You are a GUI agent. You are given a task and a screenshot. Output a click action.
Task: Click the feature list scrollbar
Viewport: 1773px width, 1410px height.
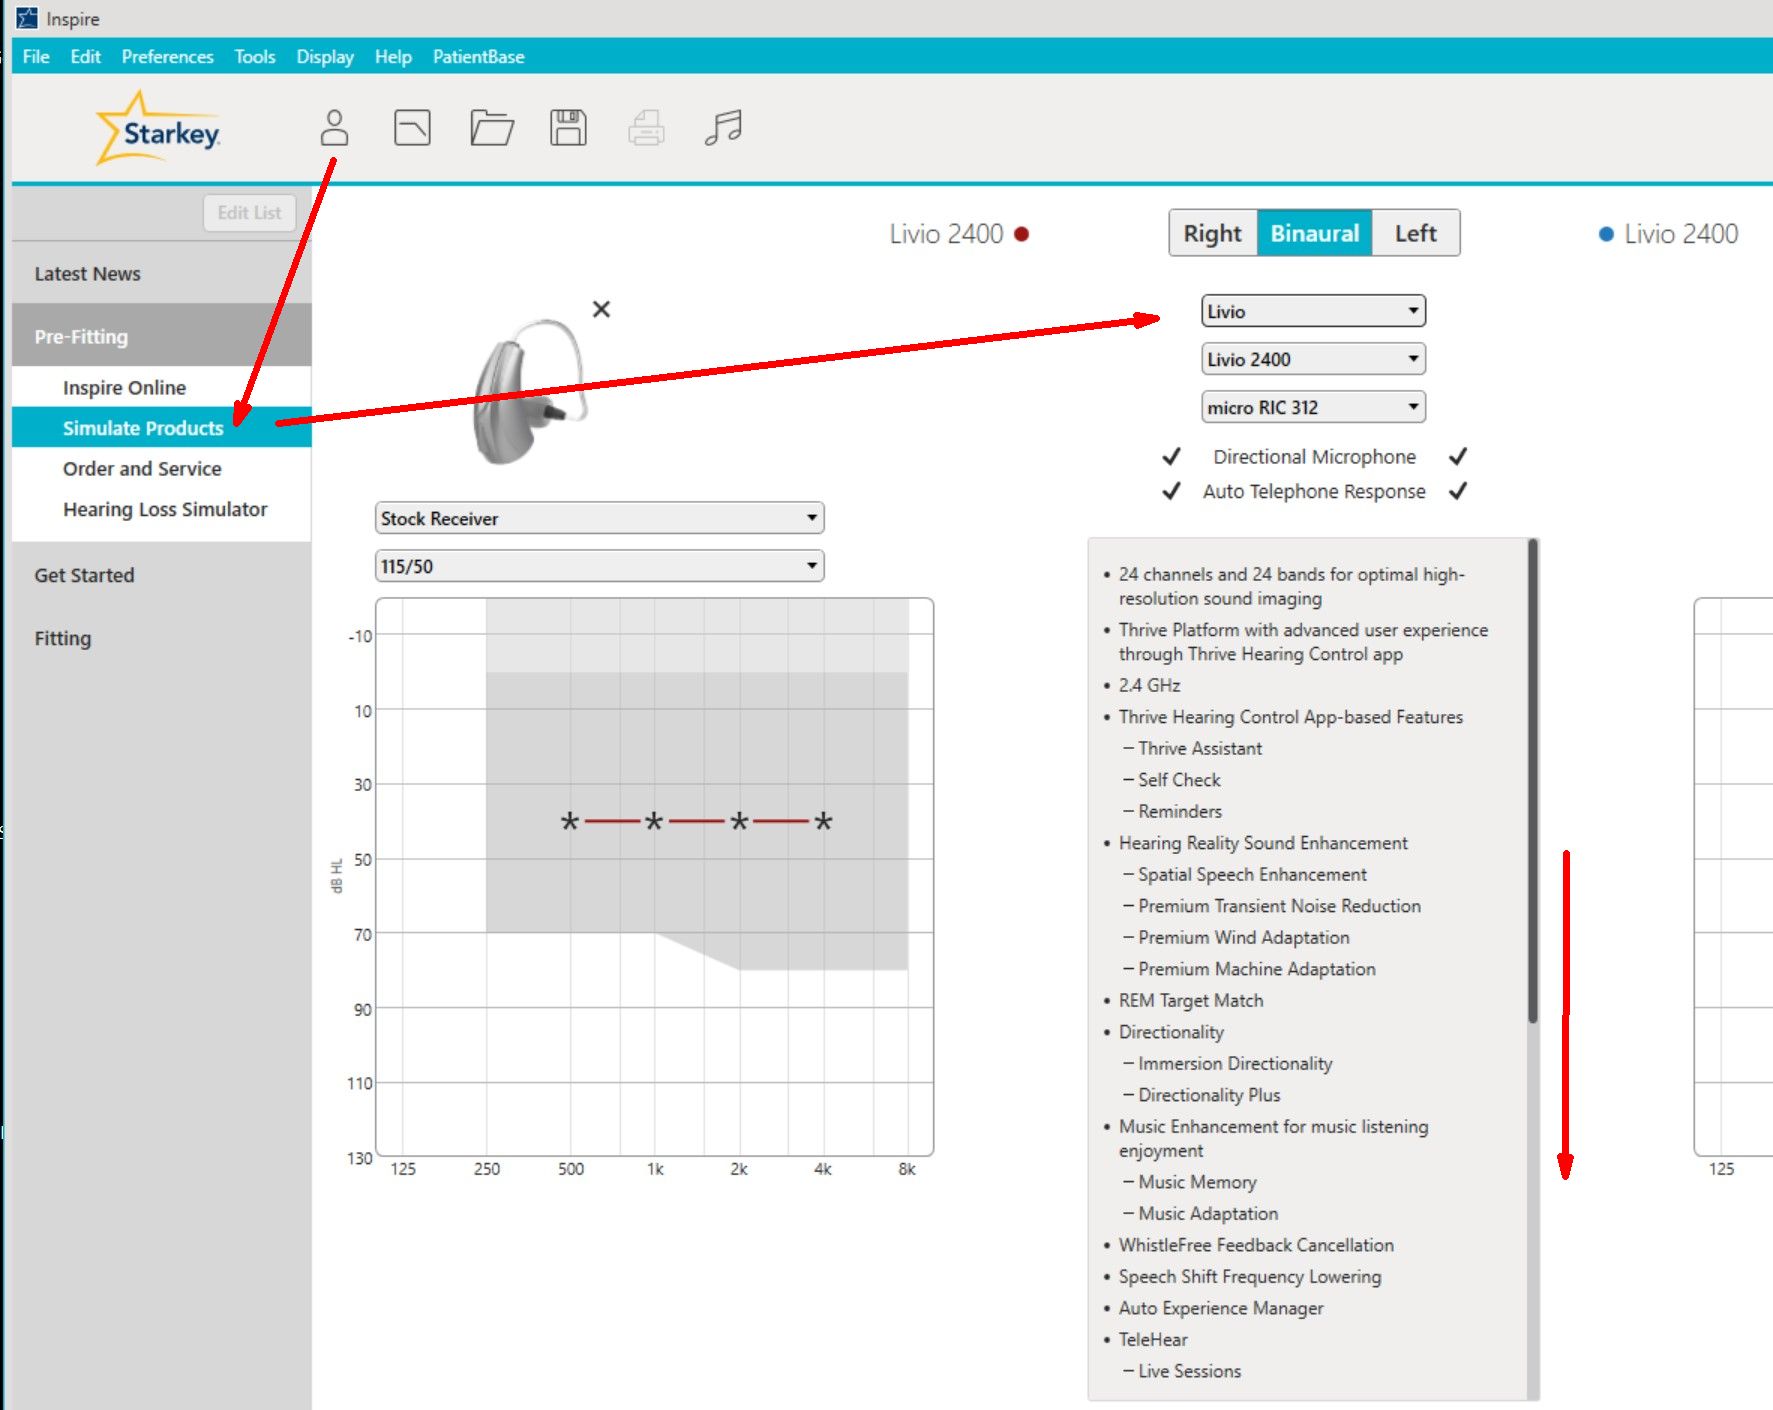click(x=1533, y=969)
